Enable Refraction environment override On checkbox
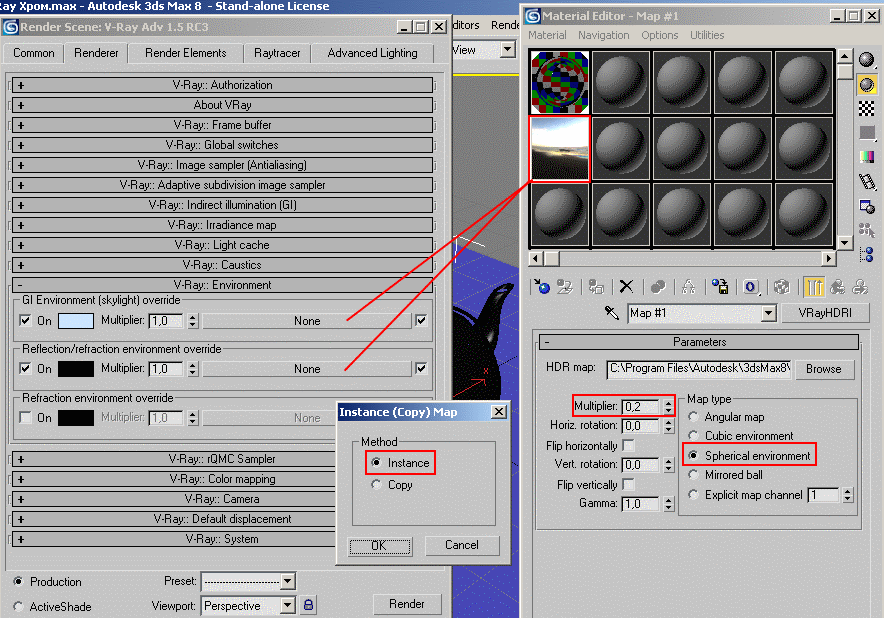Viewport: 884px width, 618px height. pyautogui.click(x=25, y=417)
